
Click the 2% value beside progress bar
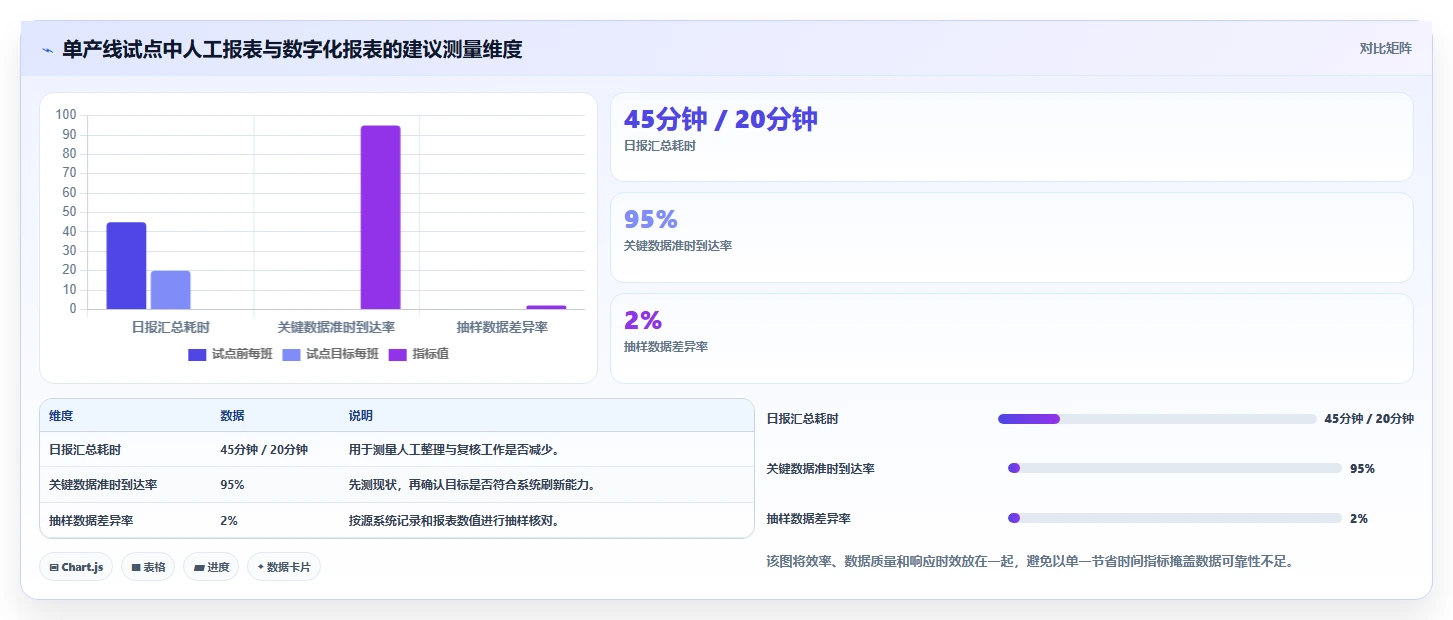1358,518
